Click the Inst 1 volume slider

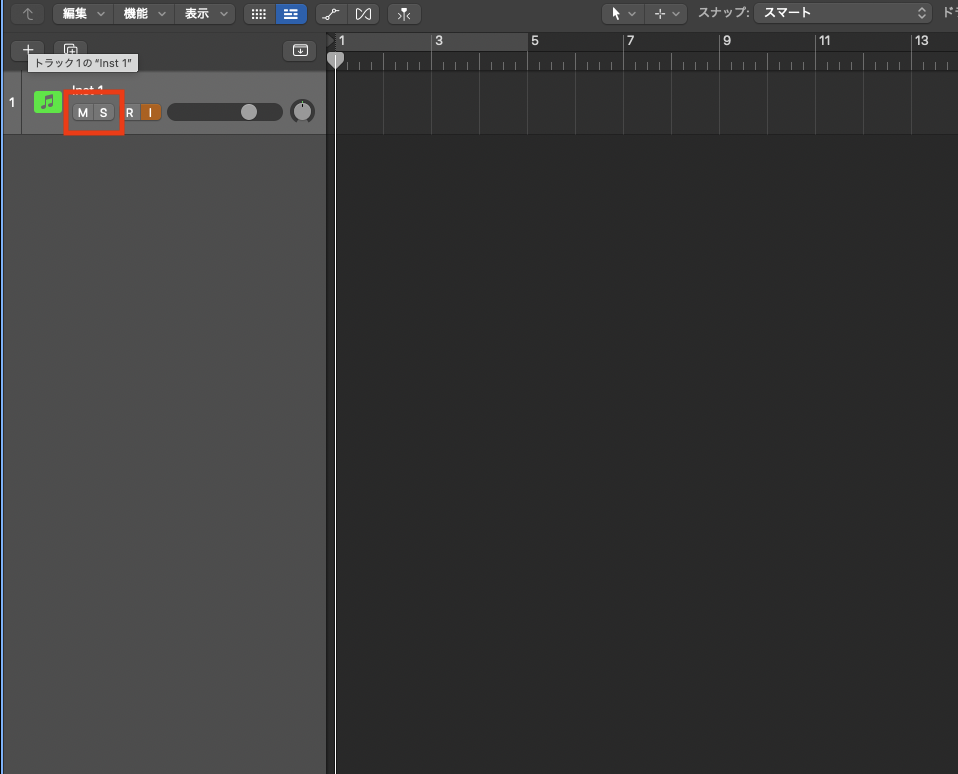click(x=225, y=112)
